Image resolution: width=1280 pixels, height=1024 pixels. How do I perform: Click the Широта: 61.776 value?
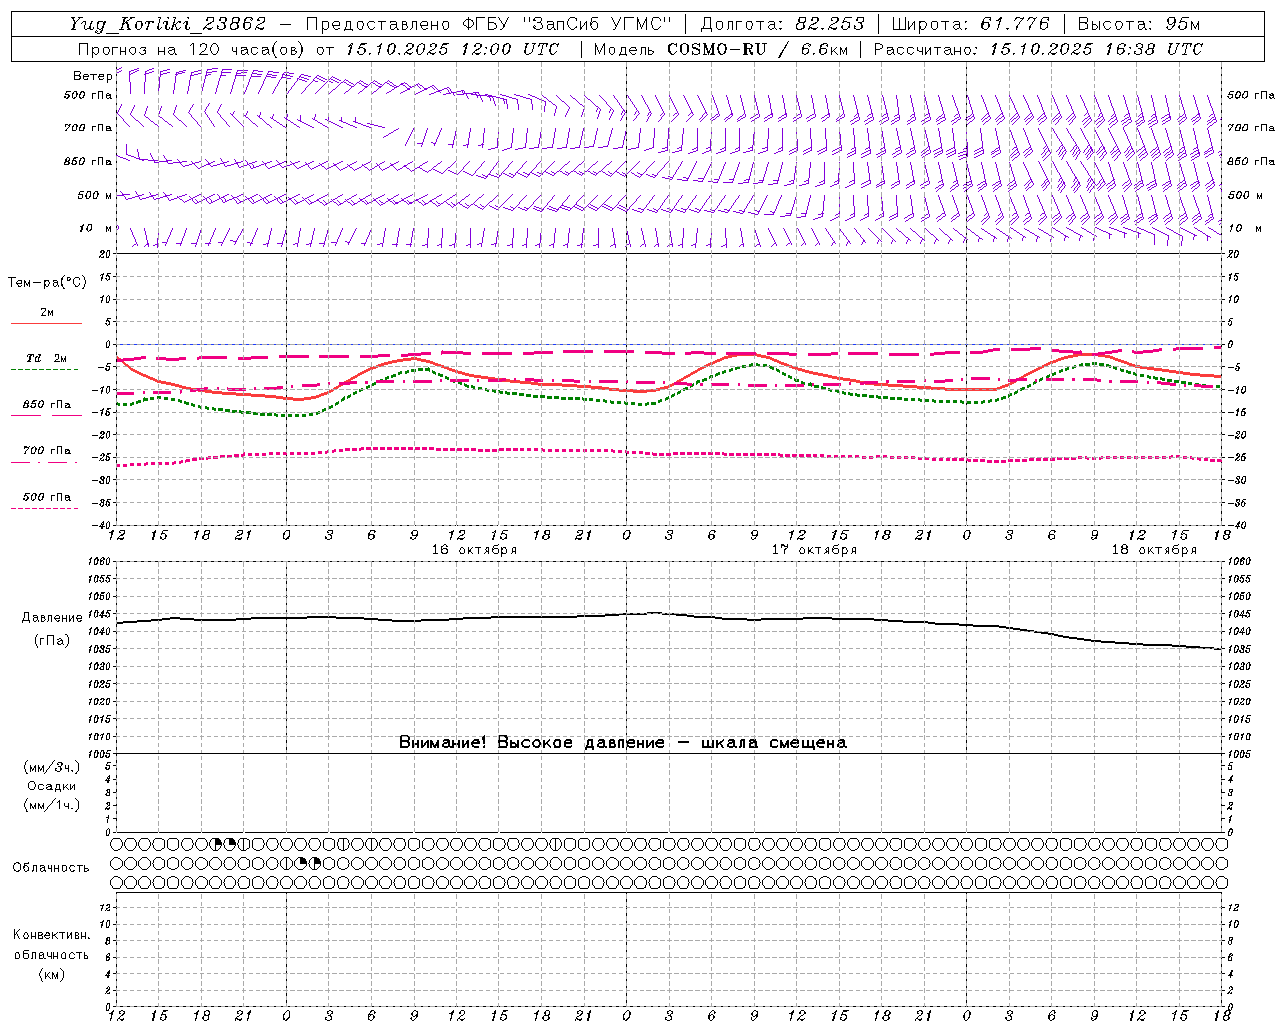[x=970, y=24]
